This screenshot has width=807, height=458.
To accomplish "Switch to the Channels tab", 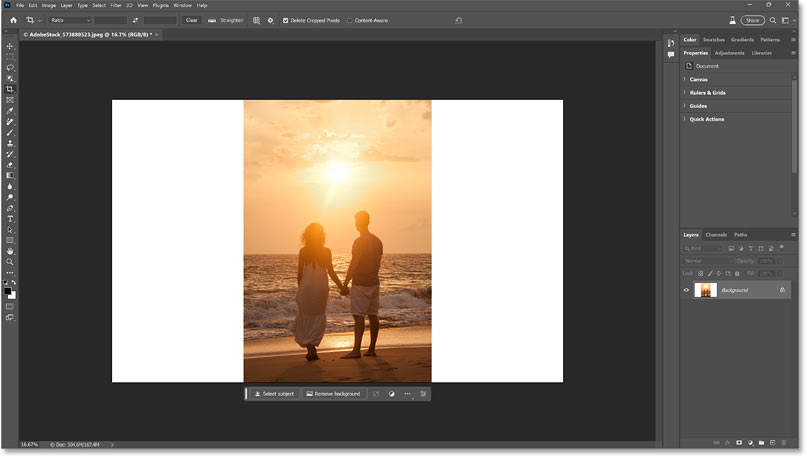I will [x=716, y=235].
